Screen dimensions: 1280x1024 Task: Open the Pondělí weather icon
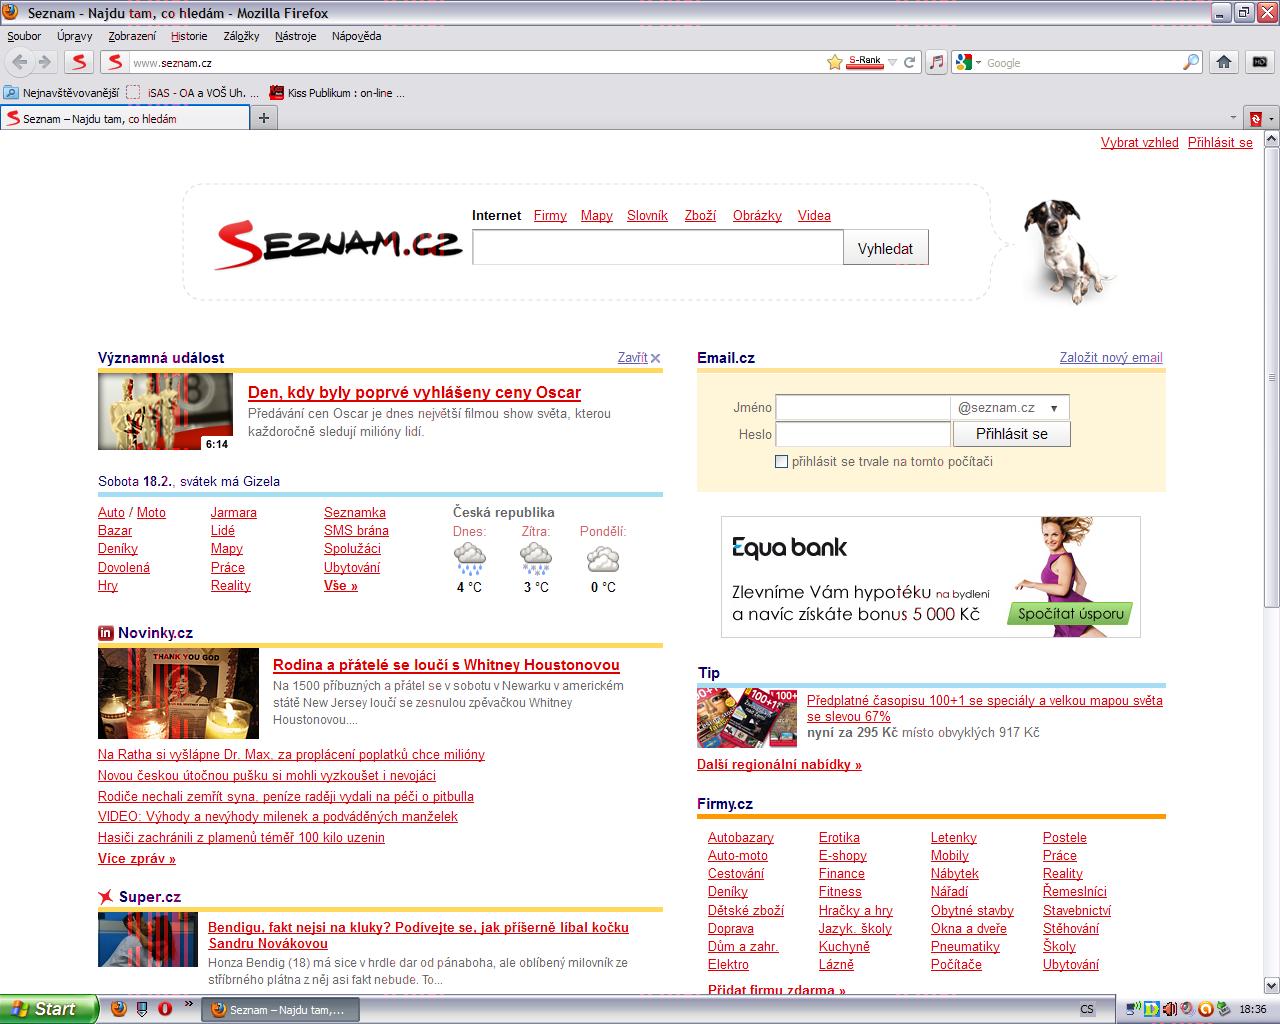[x=603, y=558]
